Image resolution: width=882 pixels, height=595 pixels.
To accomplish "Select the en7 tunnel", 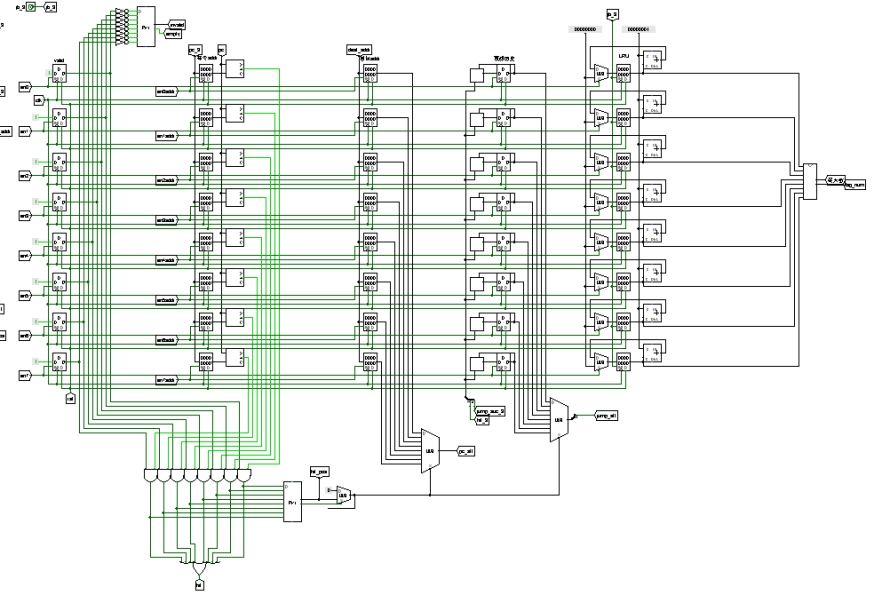I will (25, 375).
